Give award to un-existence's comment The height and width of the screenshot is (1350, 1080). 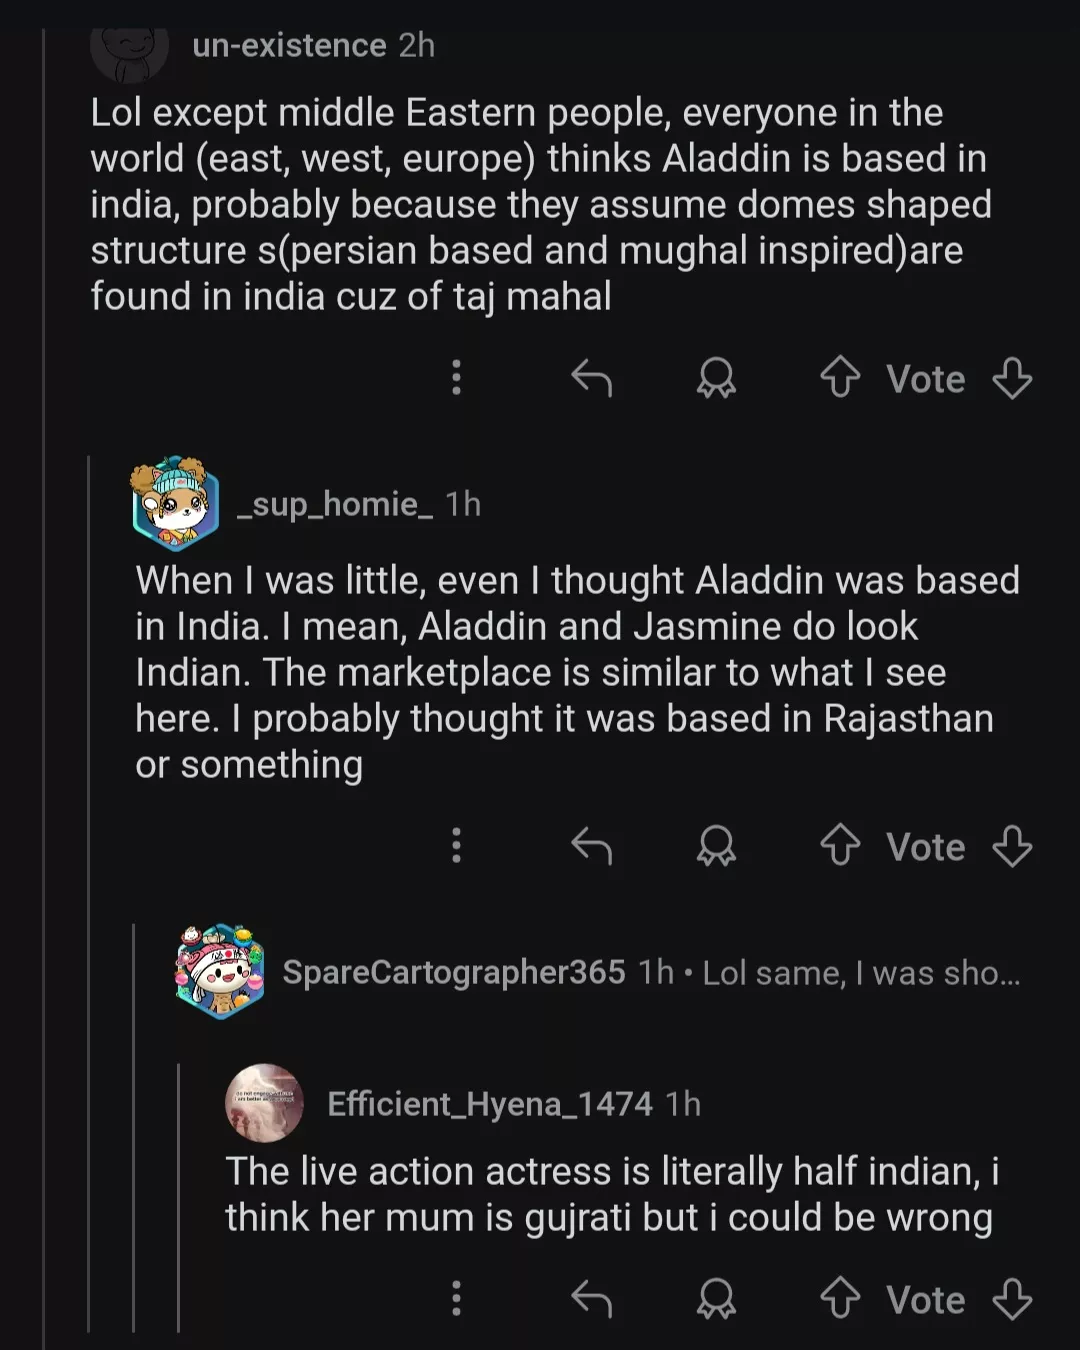pyautogui.click(x=716, y=378)
